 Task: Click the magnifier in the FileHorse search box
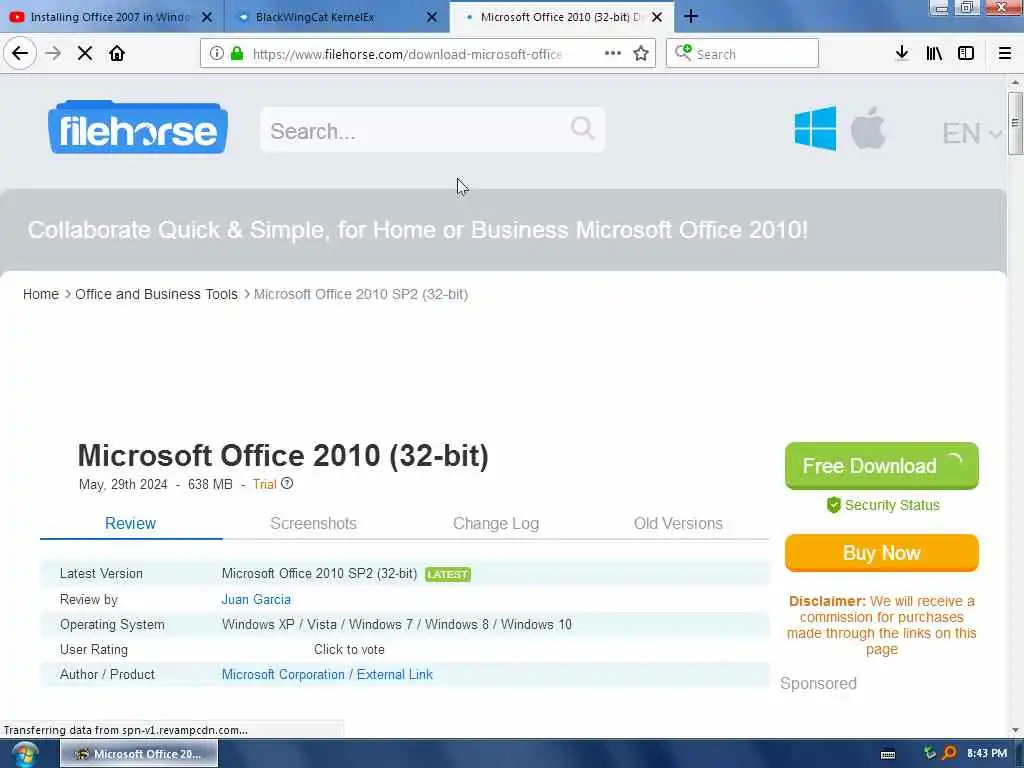582,128
